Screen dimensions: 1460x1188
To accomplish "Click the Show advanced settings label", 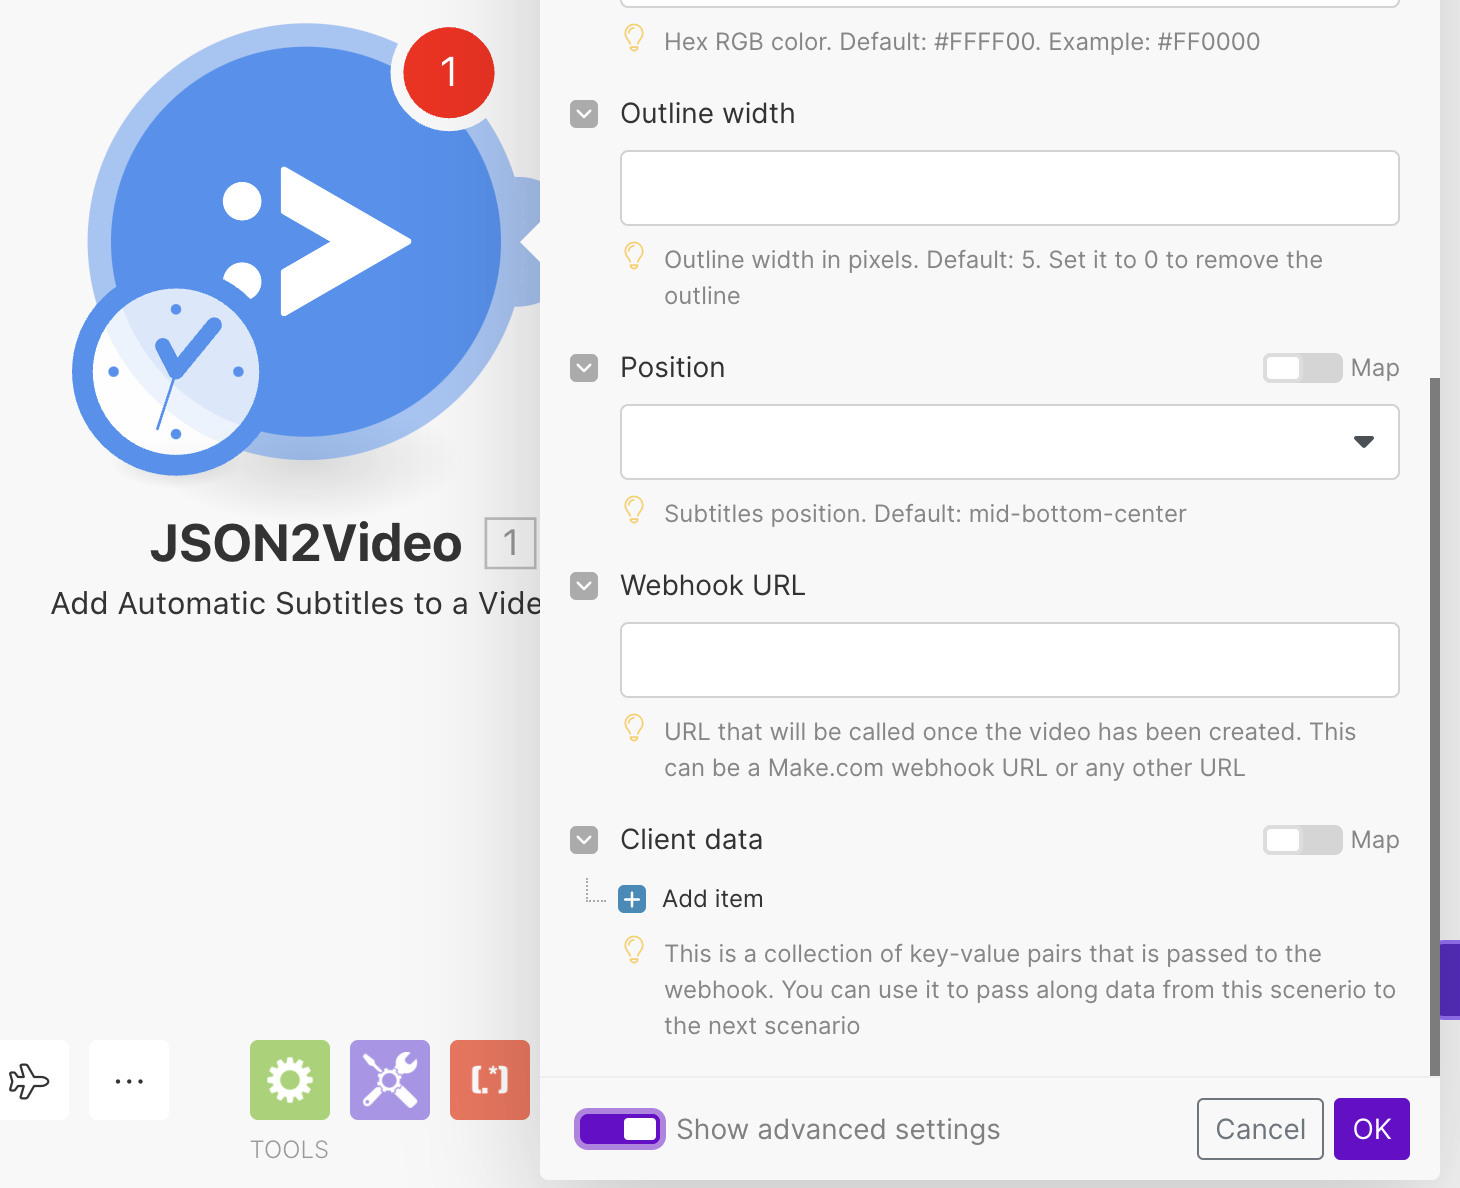I will pos(838,1129).
